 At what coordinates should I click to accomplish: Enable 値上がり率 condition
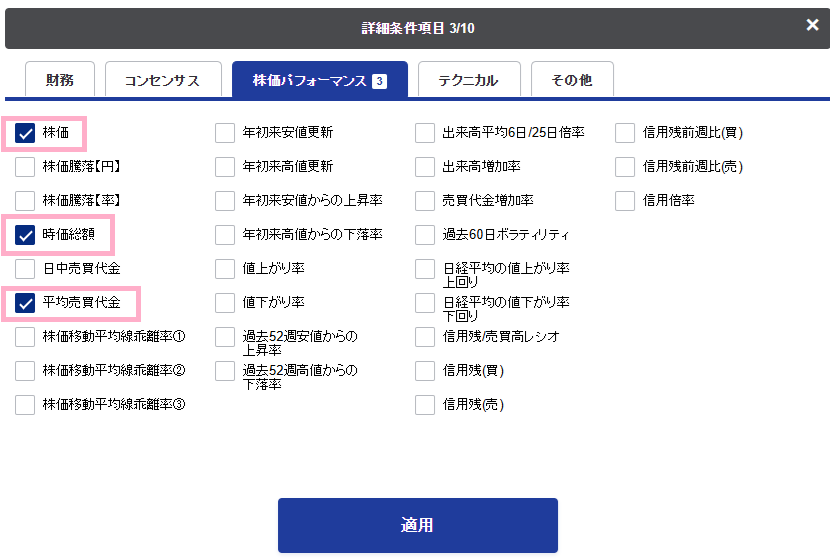point(225,269)
